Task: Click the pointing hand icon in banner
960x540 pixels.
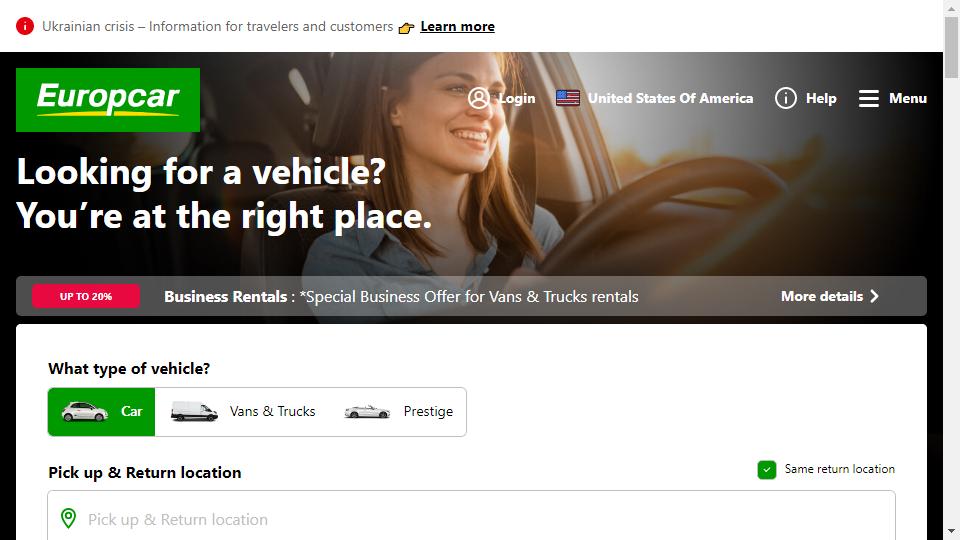Action: tap(407, 28)
